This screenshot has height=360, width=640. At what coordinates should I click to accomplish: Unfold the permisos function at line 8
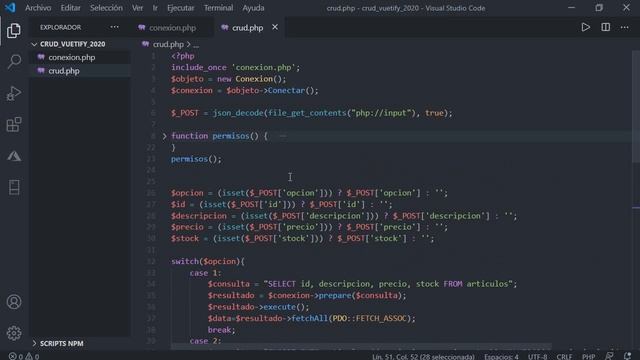coord(164,136)
